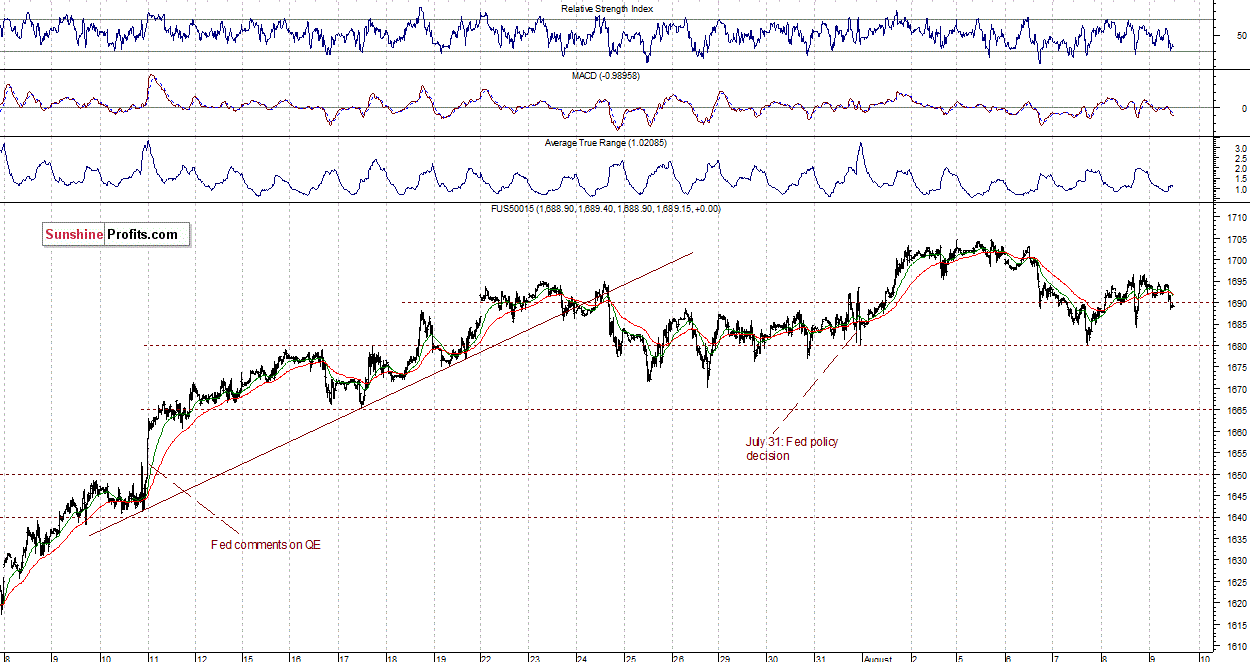Click the price axis label 1655
This screenshot has height=662, width=1250.
(x=1237, y=454)
